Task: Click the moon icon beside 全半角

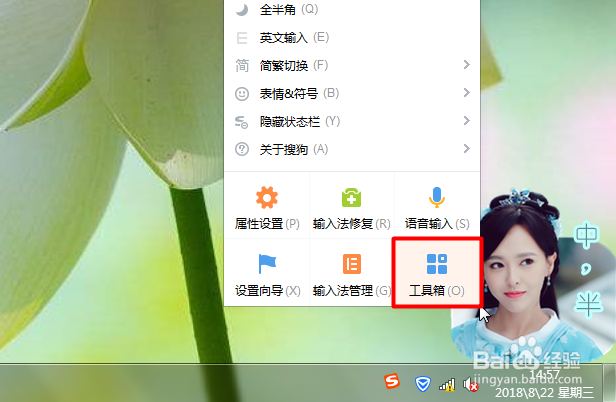Action: pyautogui.click(x=242, y=9)
